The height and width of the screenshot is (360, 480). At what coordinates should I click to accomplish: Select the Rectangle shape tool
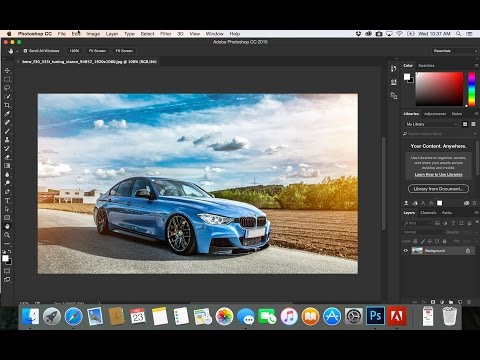tap(7, 218)
